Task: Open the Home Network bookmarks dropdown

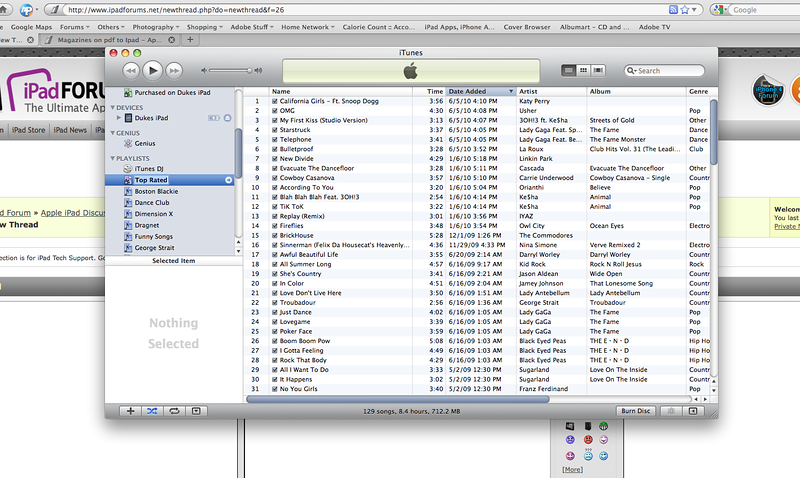Action: 308,27
